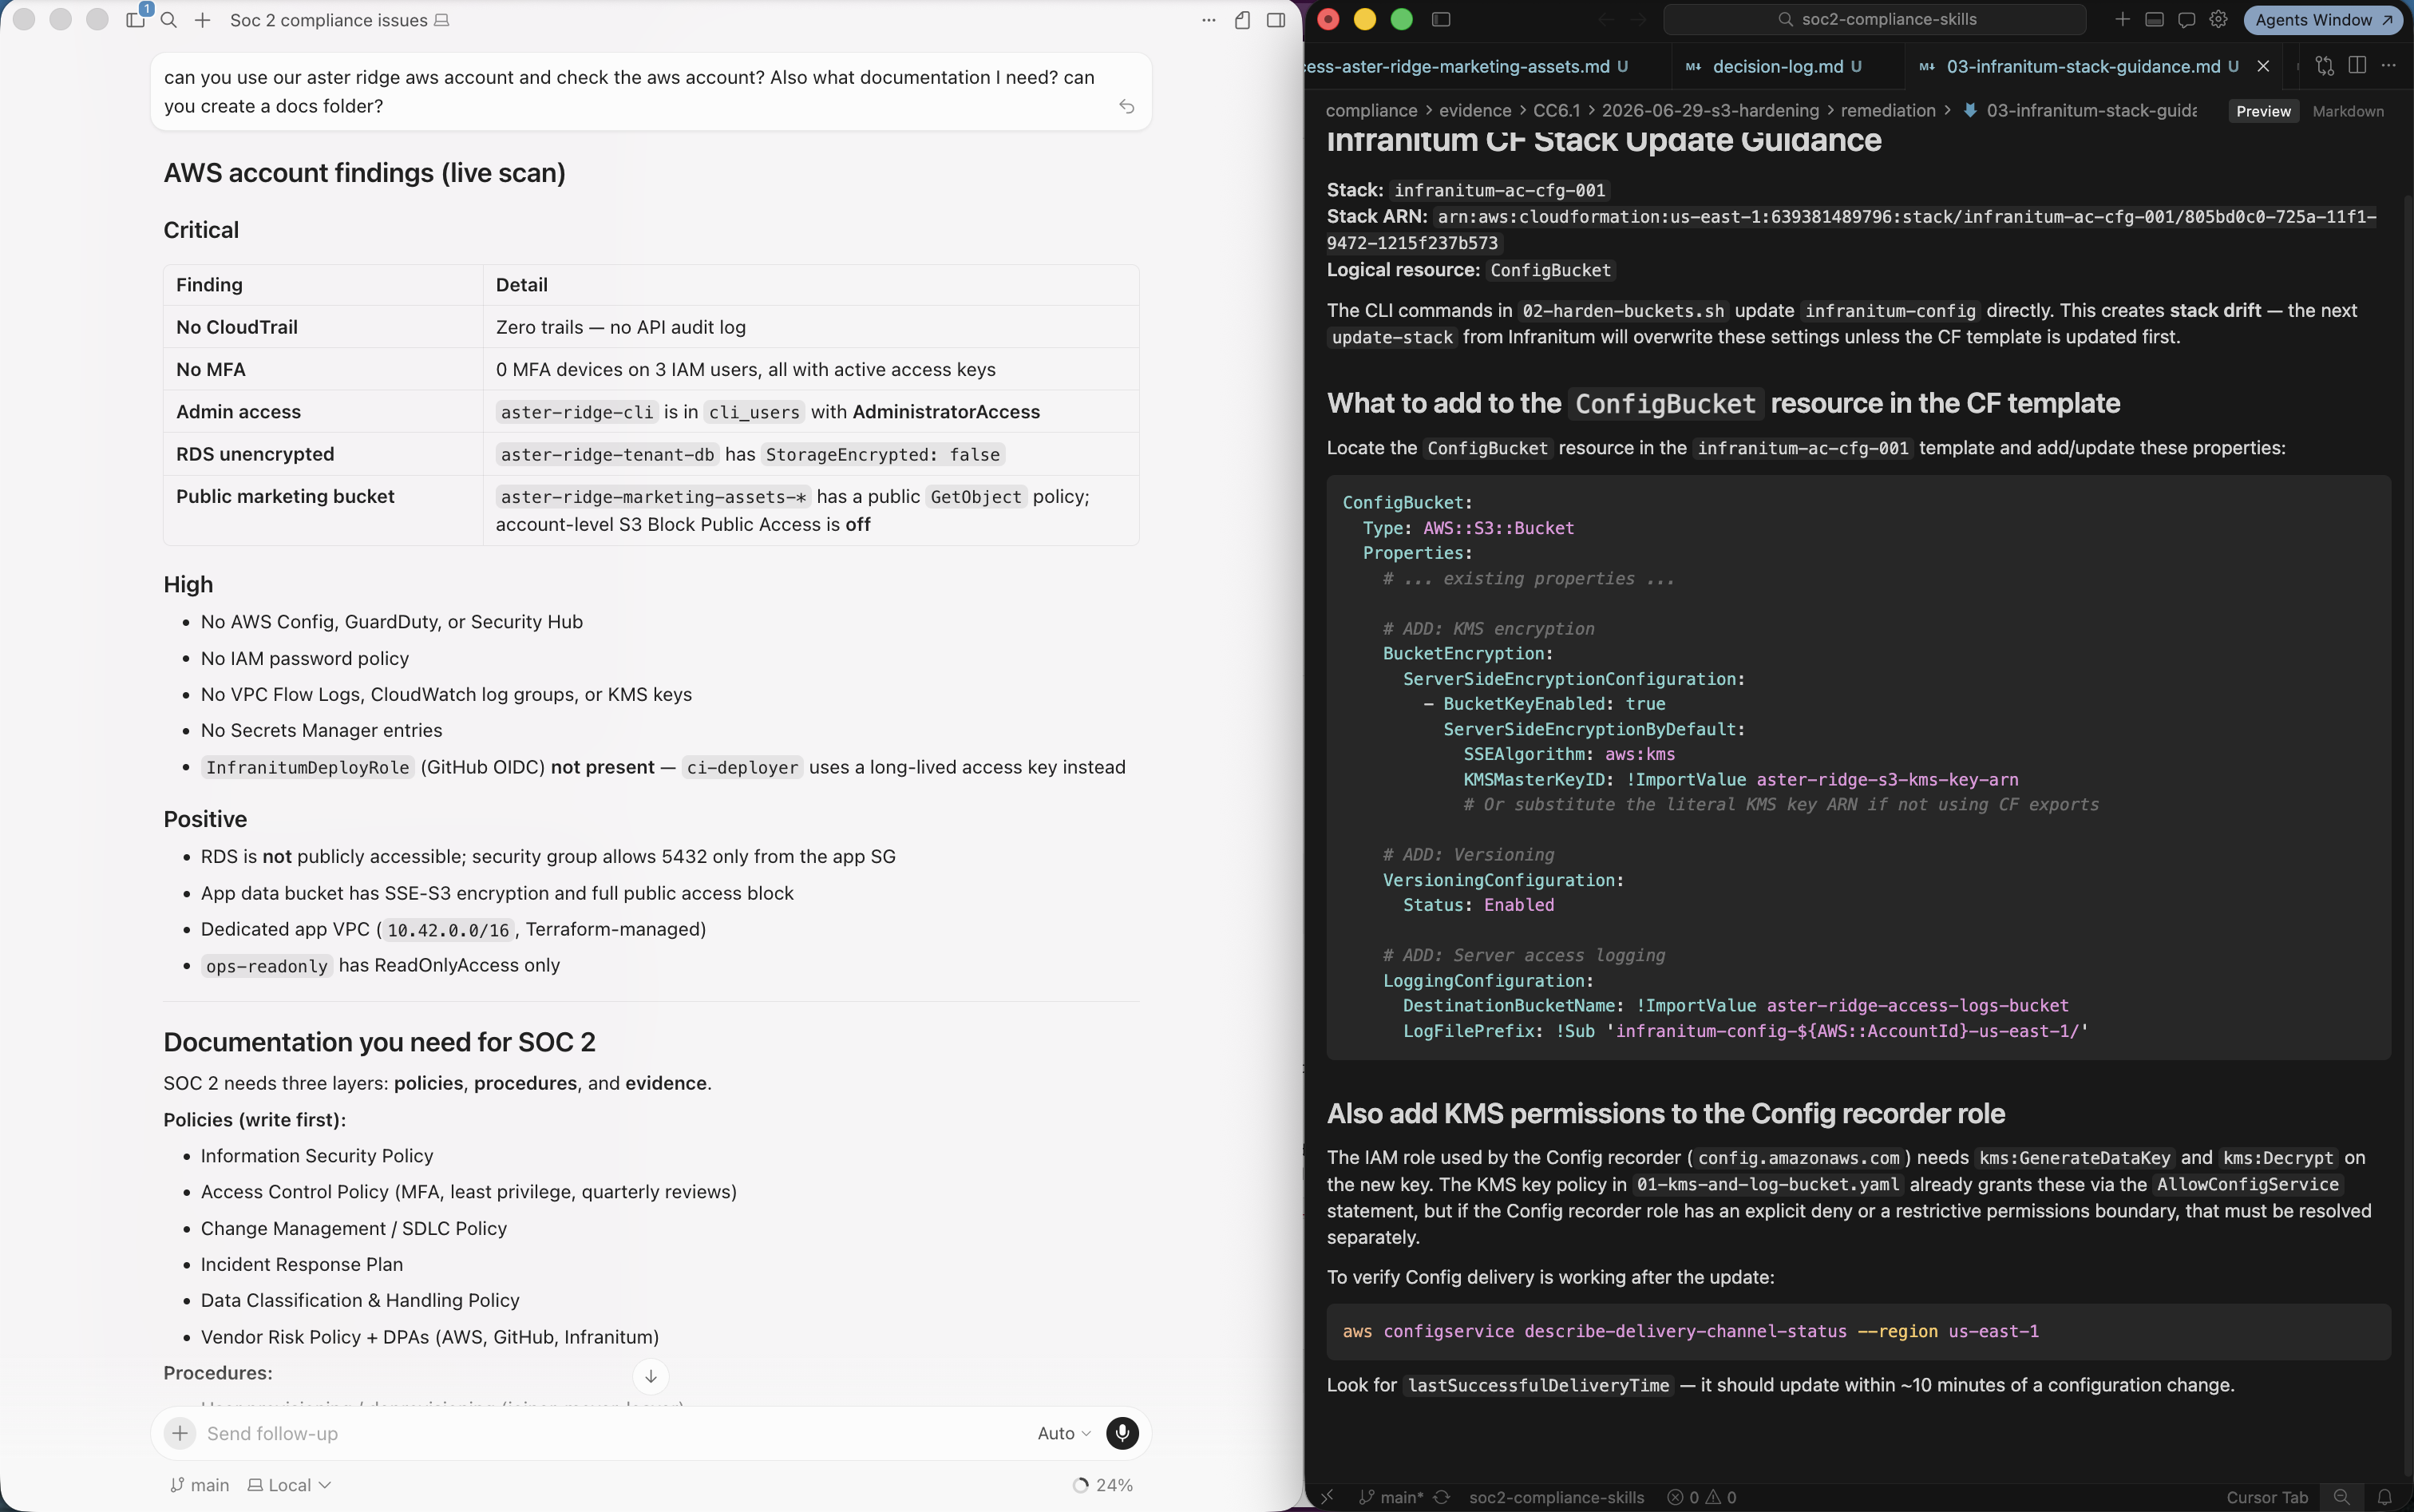Screen dimensions: 2414x1512
Task: Start voice input with microphone button
Action: 1122,1433
